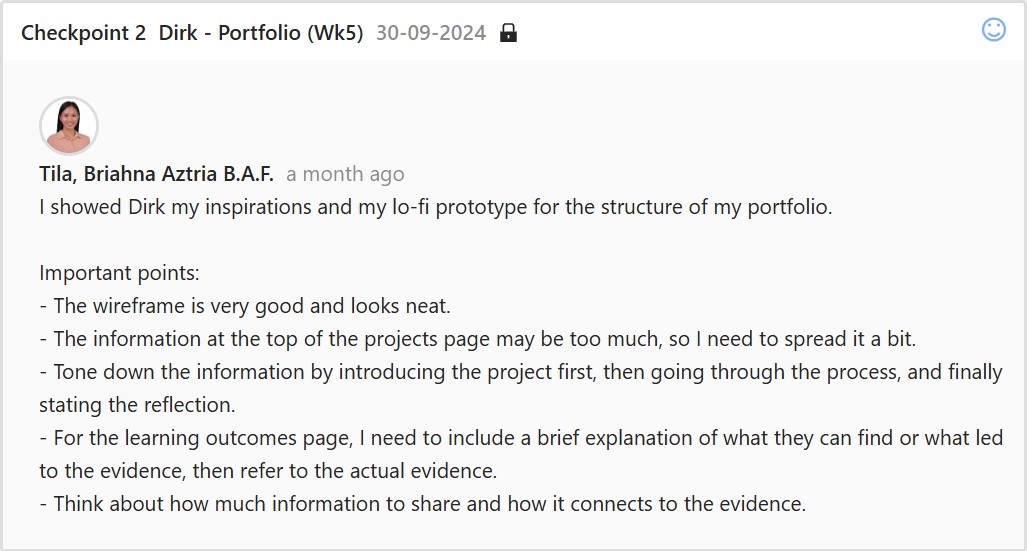Click the bullet about the projects page information
Screen dimensions: 1027x551
click(x=478, y=339)
